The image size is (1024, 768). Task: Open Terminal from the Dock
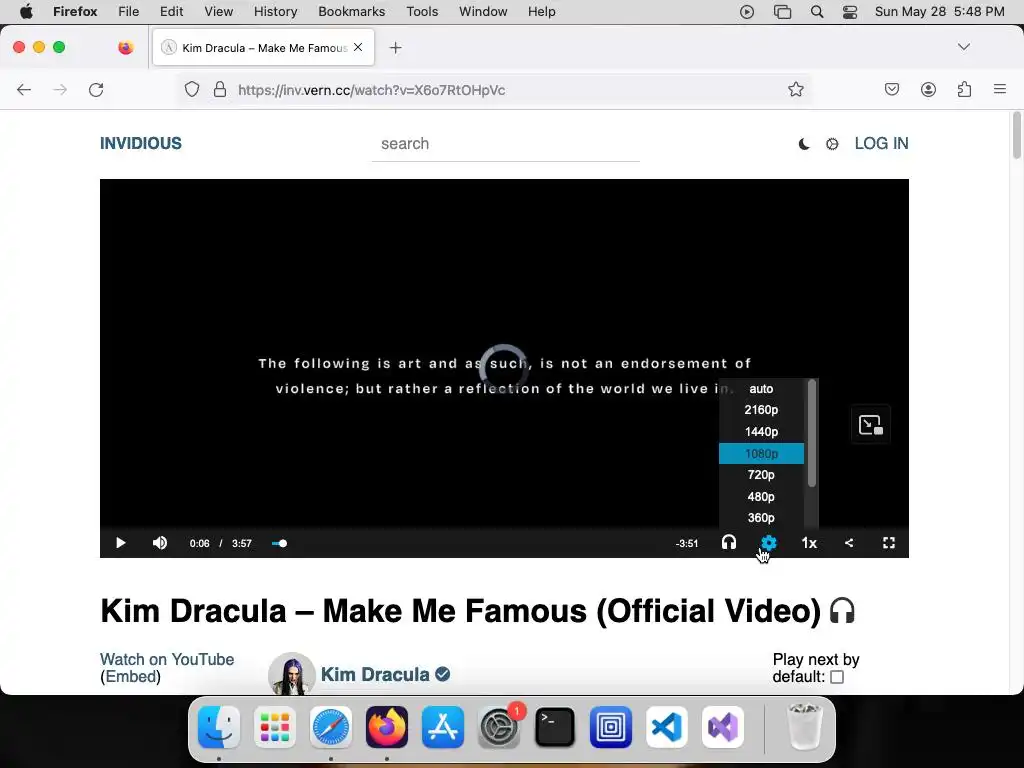(x=554, y=727)
